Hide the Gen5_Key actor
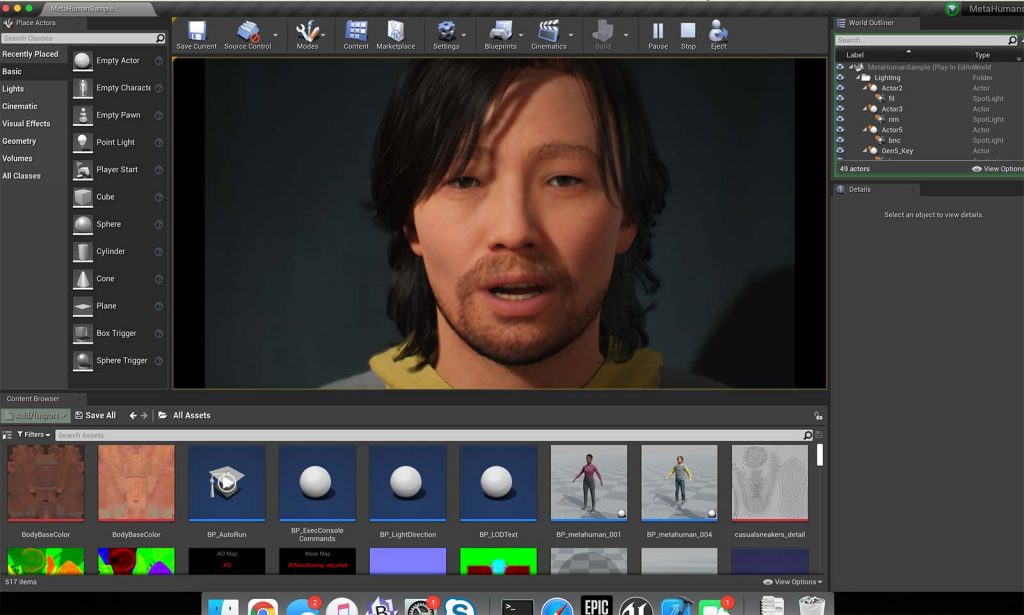The height and width of the screenshot is (615, 1024). 841,150
